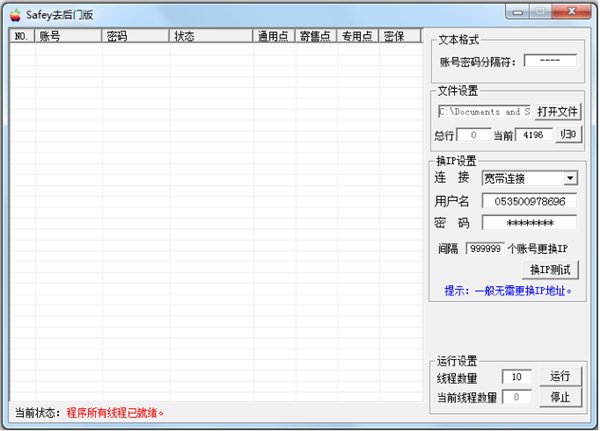600x431 pixels.
Task: Click the 停止 button
Action: click(560, 397)
